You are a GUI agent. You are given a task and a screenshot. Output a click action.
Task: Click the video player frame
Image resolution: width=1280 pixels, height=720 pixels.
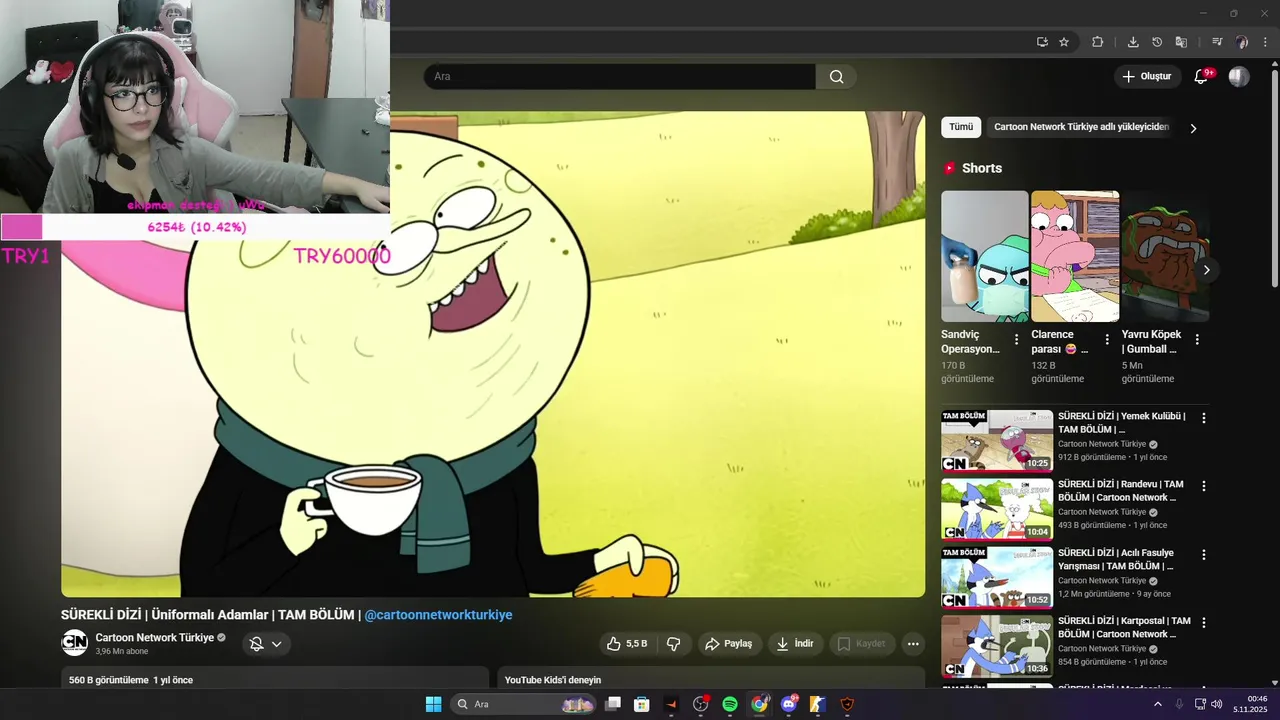[x=493, y=354]
